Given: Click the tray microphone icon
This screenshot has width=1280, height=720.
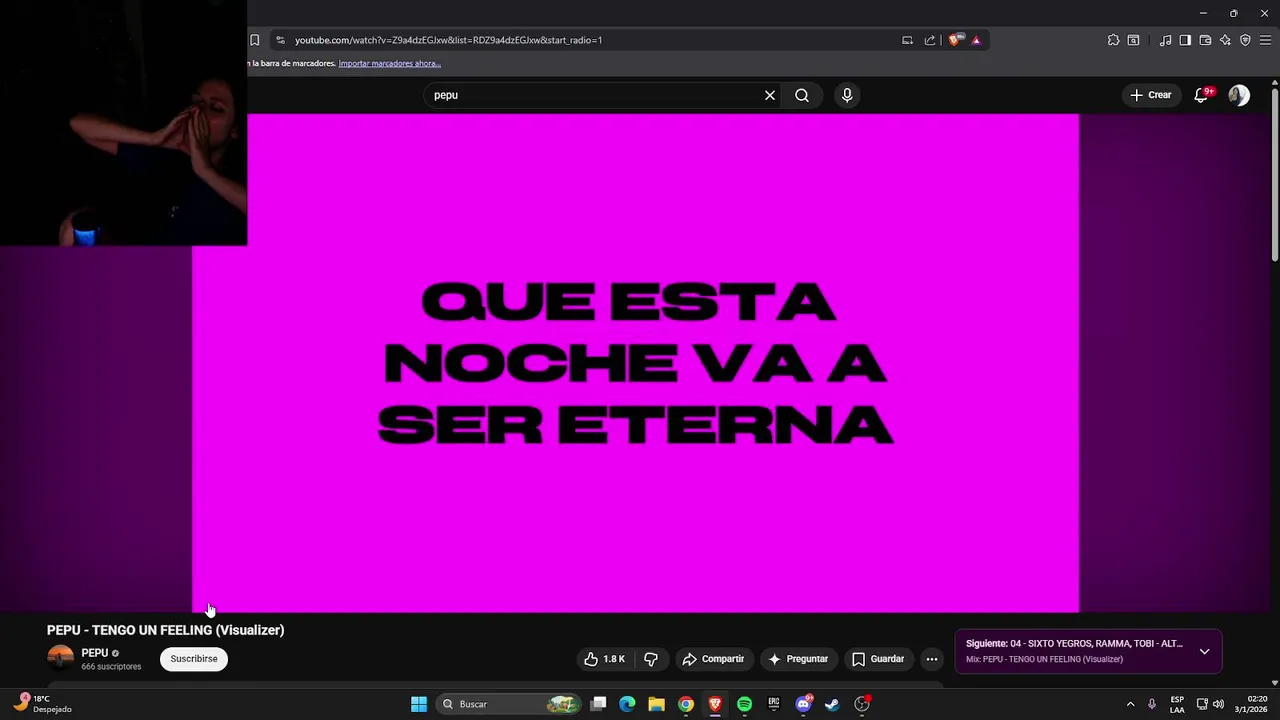Looking at the screenshot, I should pos(1152,704).
